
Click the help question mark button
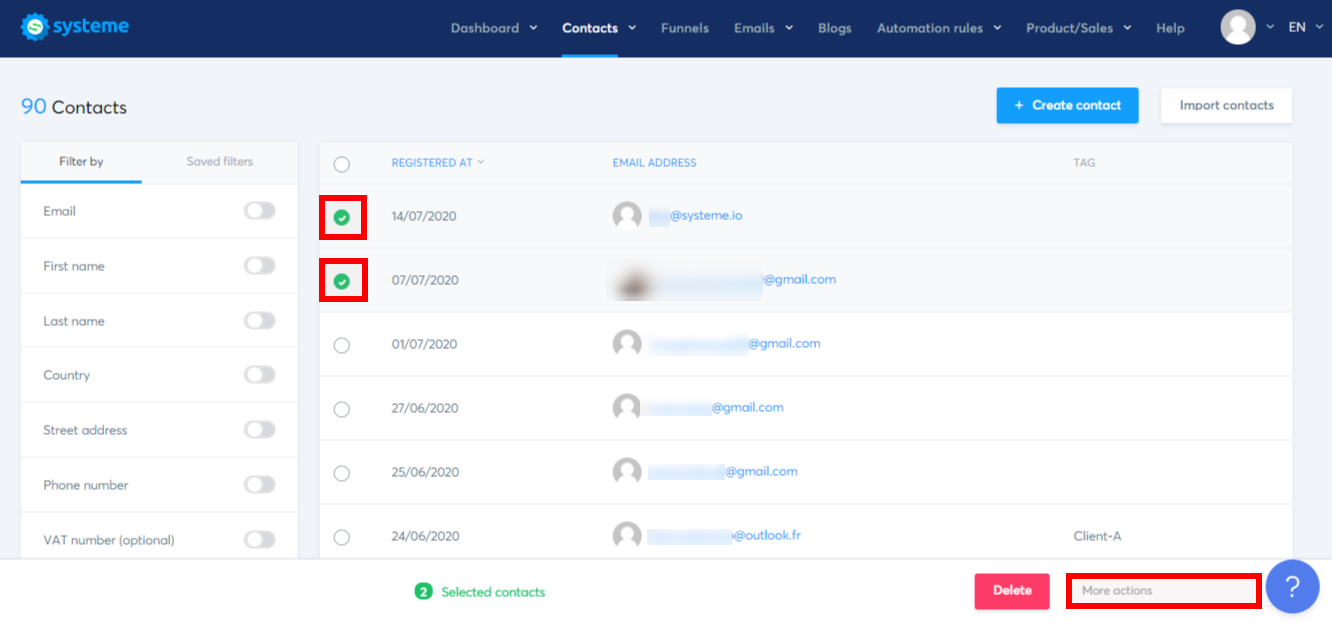click(1292, 586)
